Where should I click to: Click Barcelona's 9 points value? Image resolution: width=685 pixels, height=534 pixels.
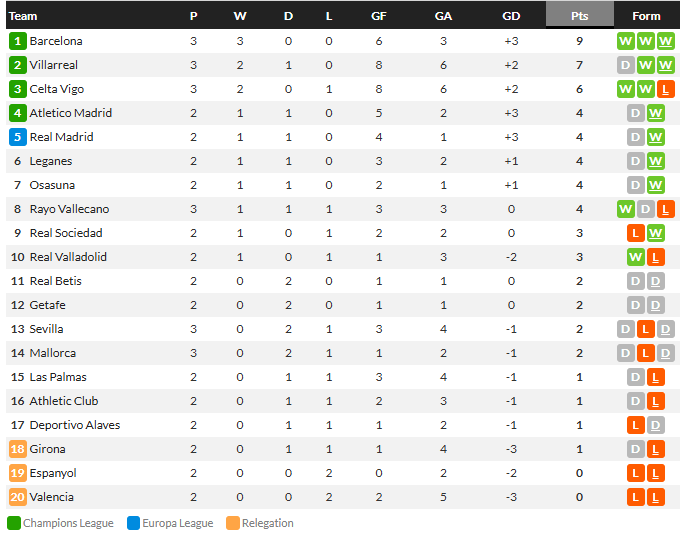[x=579, y=41]
